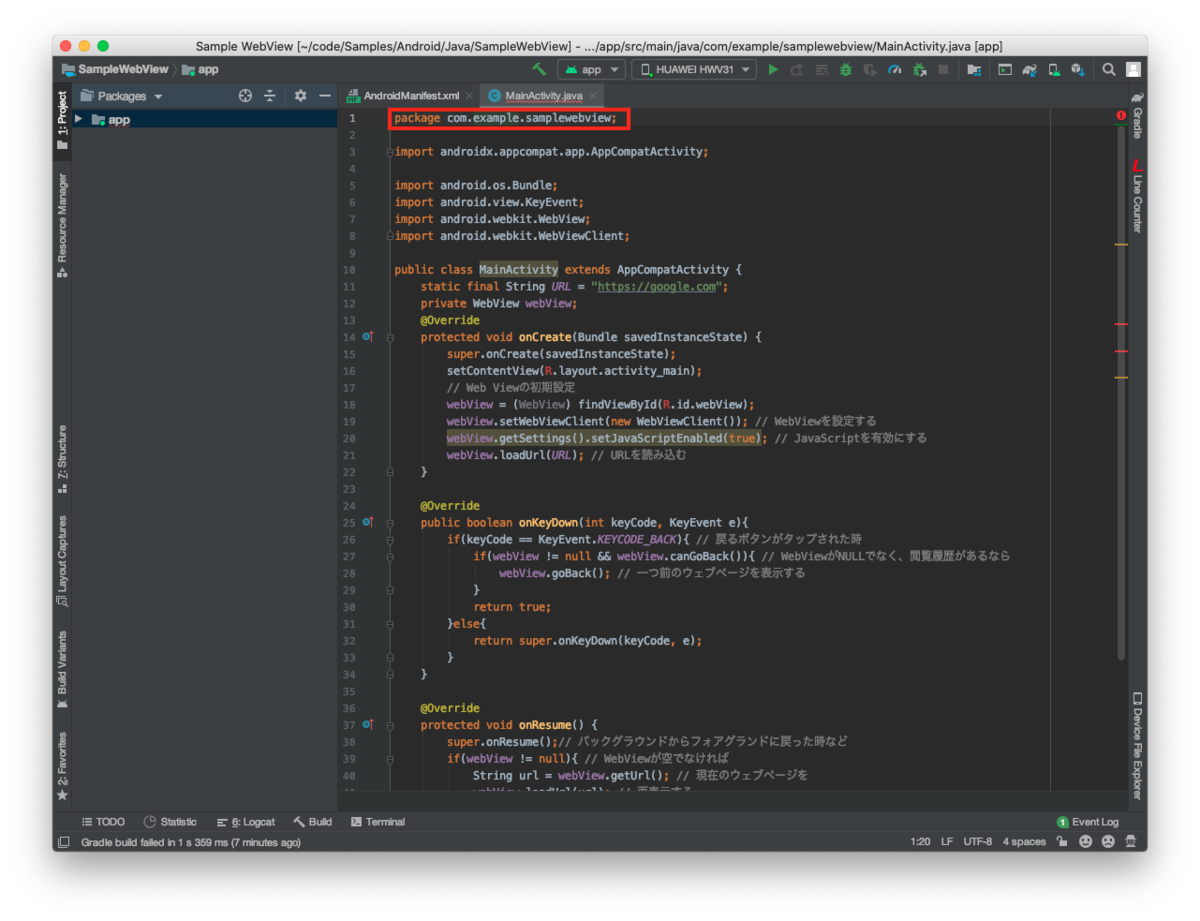Toggle read-only lock icon in status bar
The width and height of the screenshot is (1200, 921).
click(x=1061, y=842)
